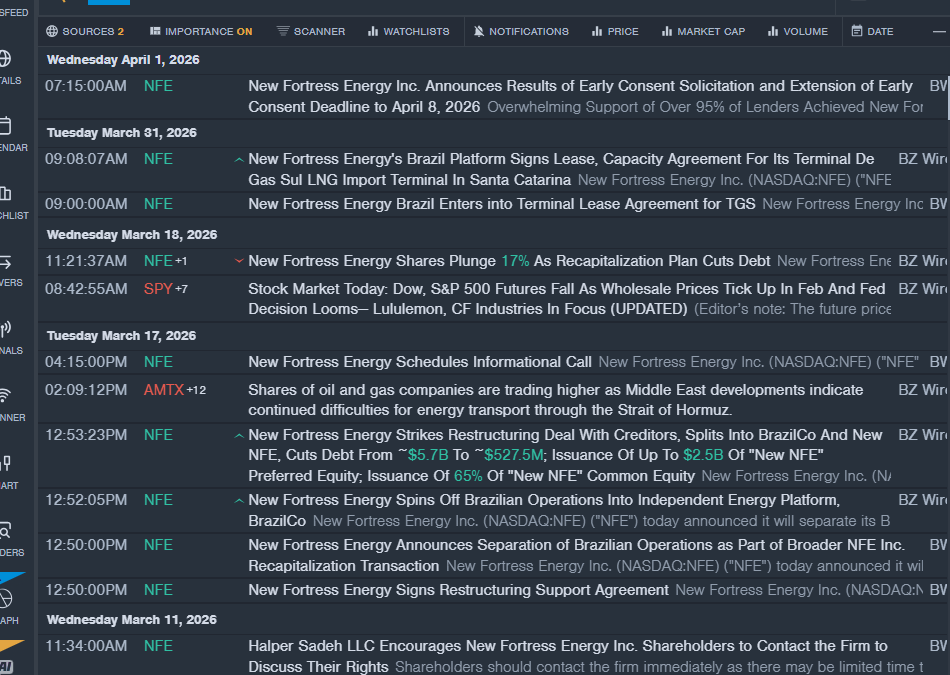950x675 pixels.
Task: Collapse filter bar with minus icon
Action: (939, 32)
